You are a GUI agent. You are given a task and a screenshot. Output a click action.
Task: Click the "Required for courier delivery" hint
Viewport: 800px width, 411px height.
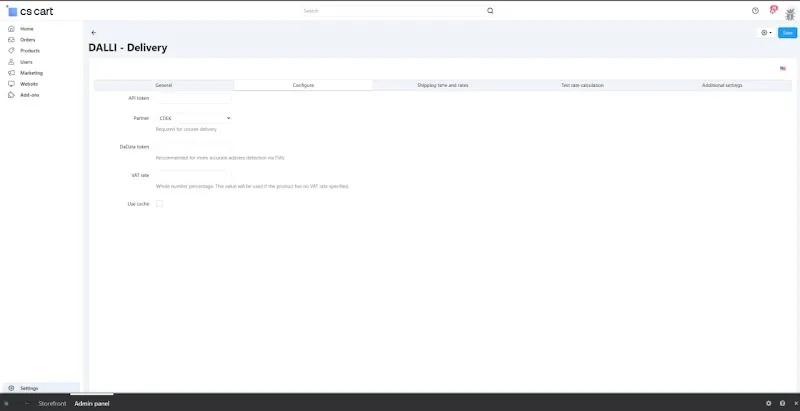tap(186, 130)
